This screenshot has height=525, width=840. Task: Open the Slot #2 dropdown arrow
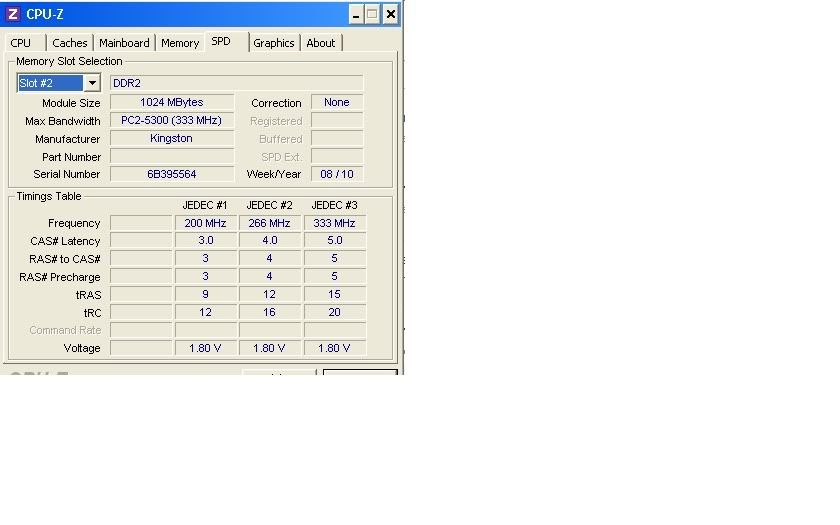click(x=92, y=83)
